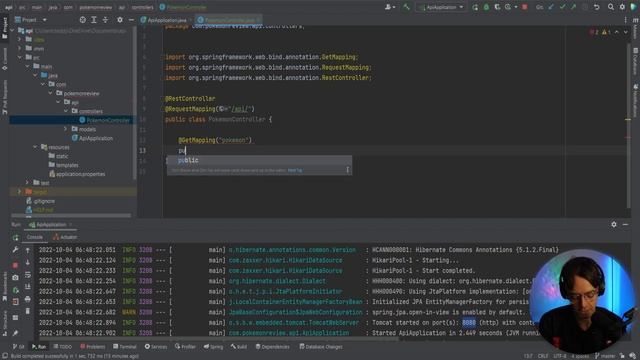The image size is (640, 360).
Task: Select the Console tab in Run panel
Action: pyautogui.click(x=35, y=237)
